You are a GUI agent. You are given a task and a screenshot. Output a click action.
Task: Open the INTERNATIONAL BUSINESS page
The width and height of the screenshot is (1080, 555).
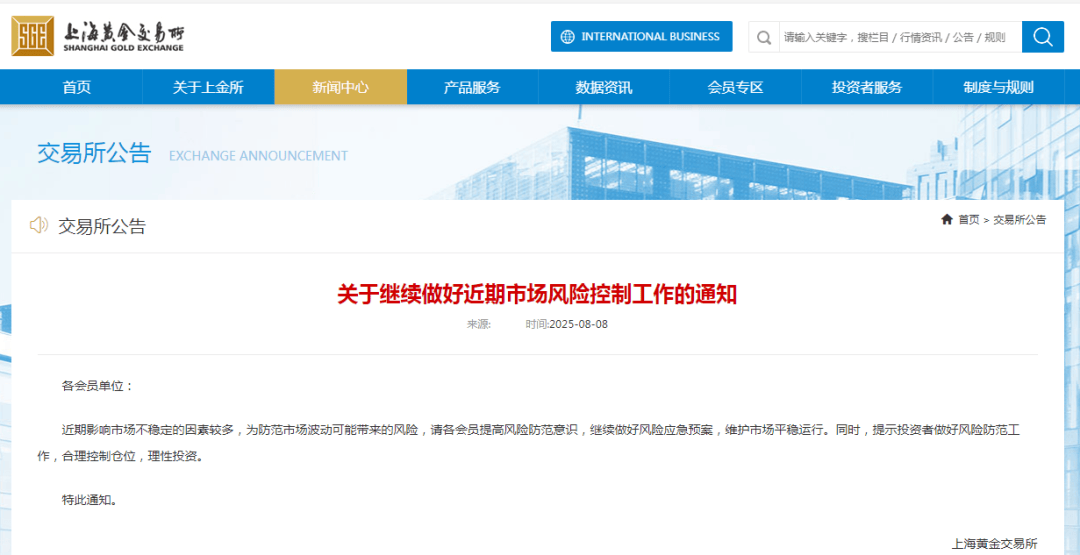[x=641, y=36]
